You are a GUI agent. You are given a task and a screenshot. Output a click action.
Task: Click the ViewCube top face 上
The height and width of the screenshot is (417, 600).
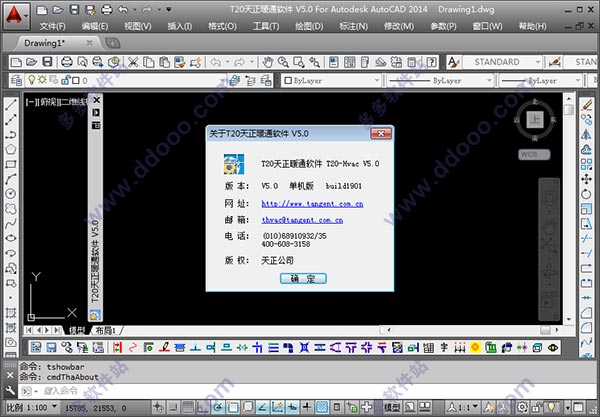pyautogui.click(x=535, y=119)
